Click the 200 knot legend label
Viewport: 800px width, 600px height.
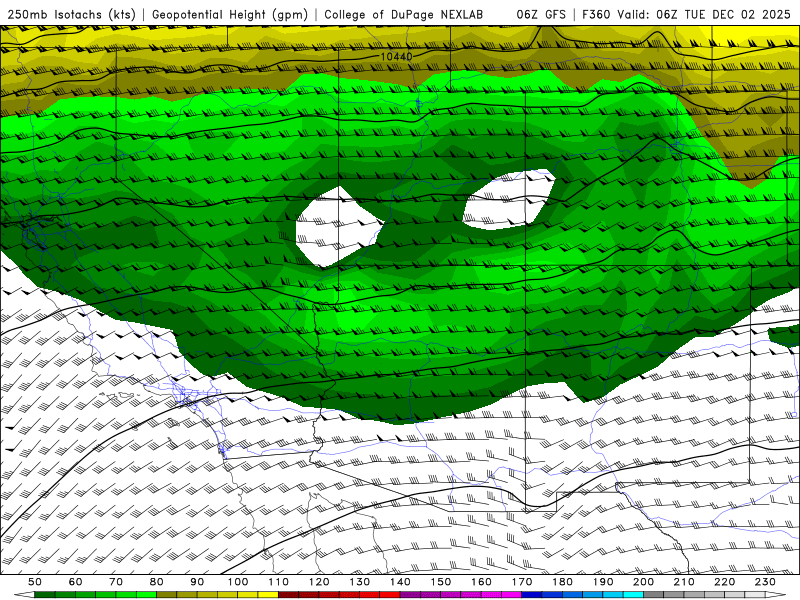point(643,582)
